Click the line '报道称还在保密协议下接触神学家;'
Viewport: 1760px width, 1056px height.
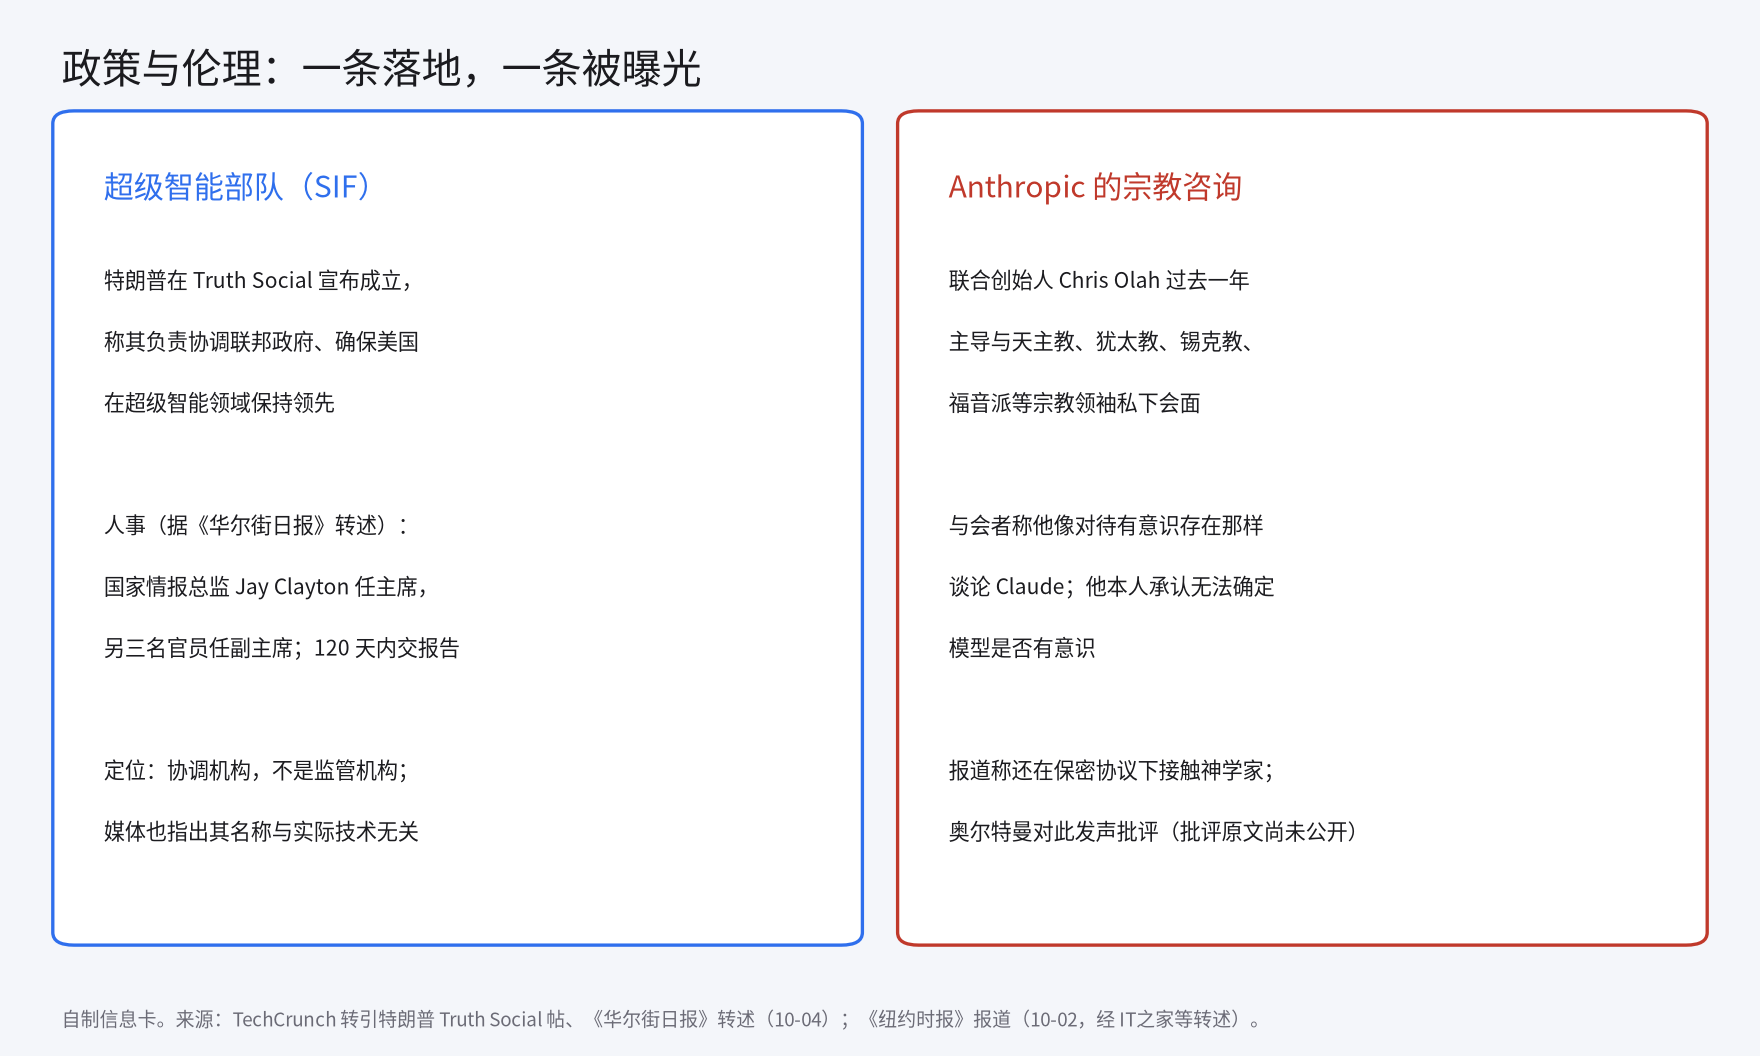[1112, 771]
